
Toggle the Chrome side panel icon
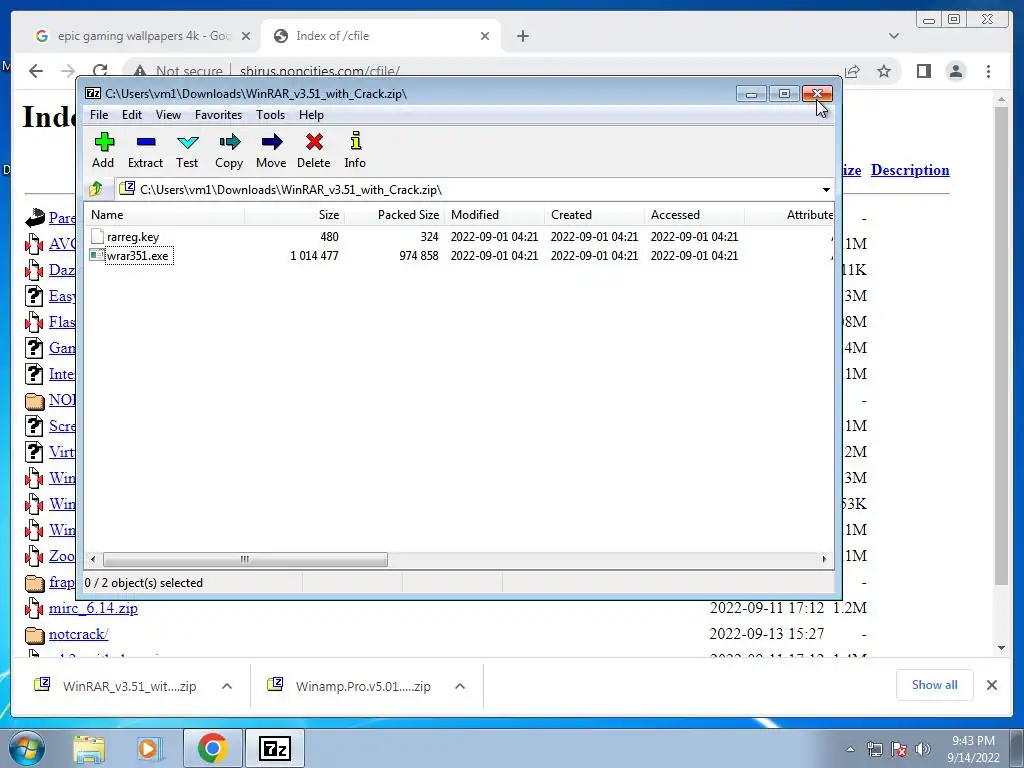click(923, 71)
